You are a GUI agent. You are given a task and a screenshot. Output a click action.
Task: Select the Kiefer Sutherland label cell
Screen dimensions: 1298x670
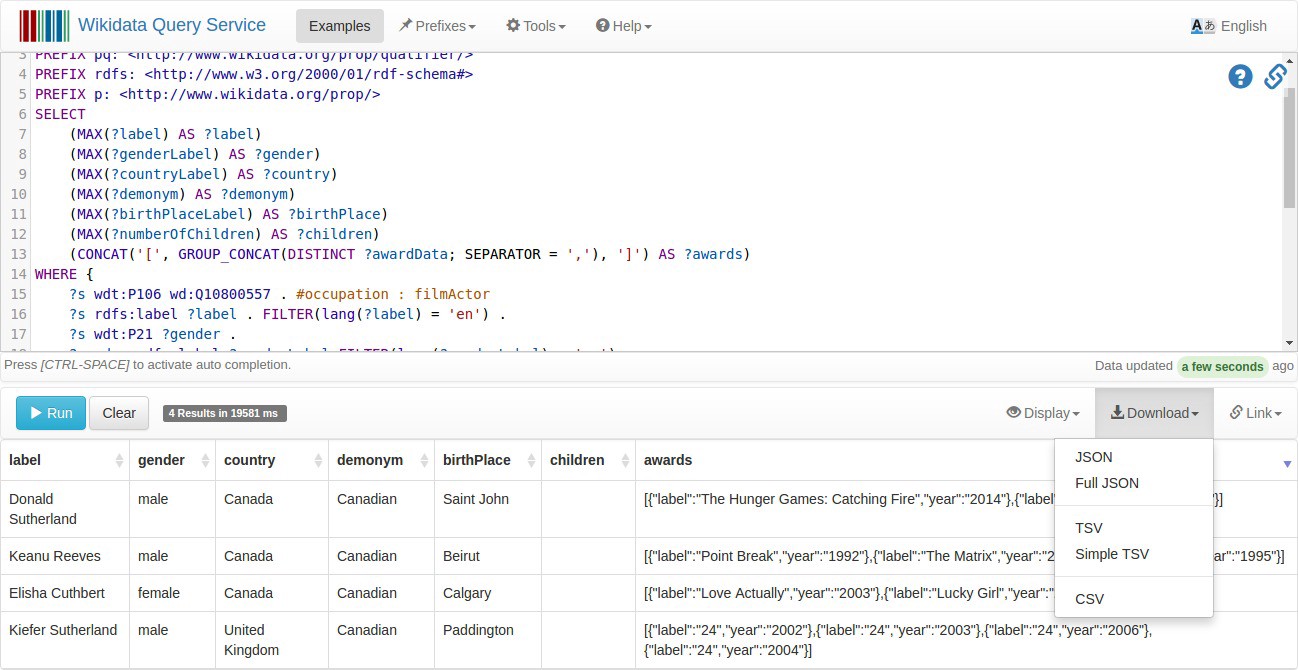pyautogui.click(x=65, y=640)
